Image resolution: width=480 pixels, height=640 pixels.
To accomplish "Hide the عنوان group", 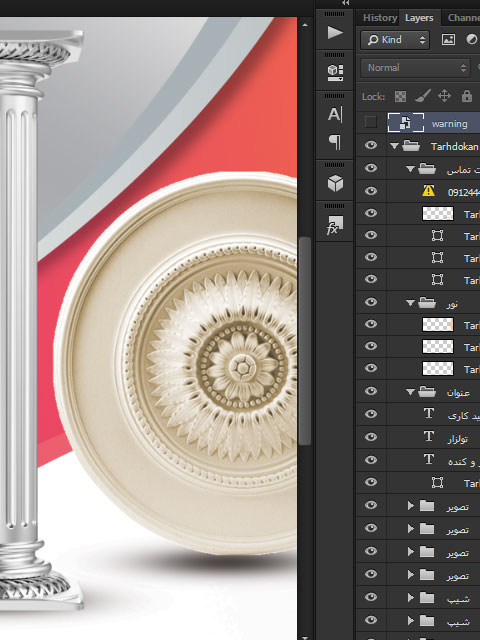I will tap(371, 391).
